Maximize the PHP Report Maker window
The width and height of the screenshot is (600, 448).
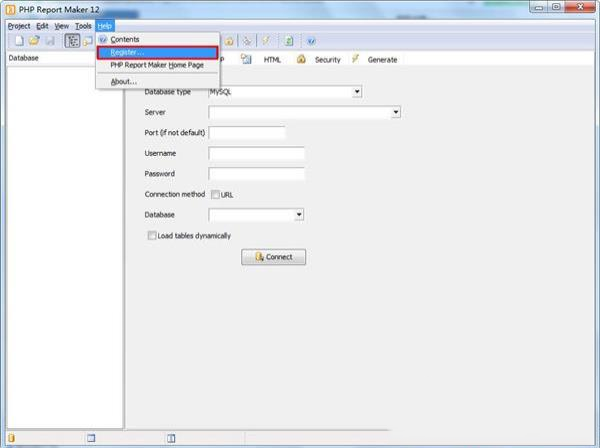[x=556, y=7]
